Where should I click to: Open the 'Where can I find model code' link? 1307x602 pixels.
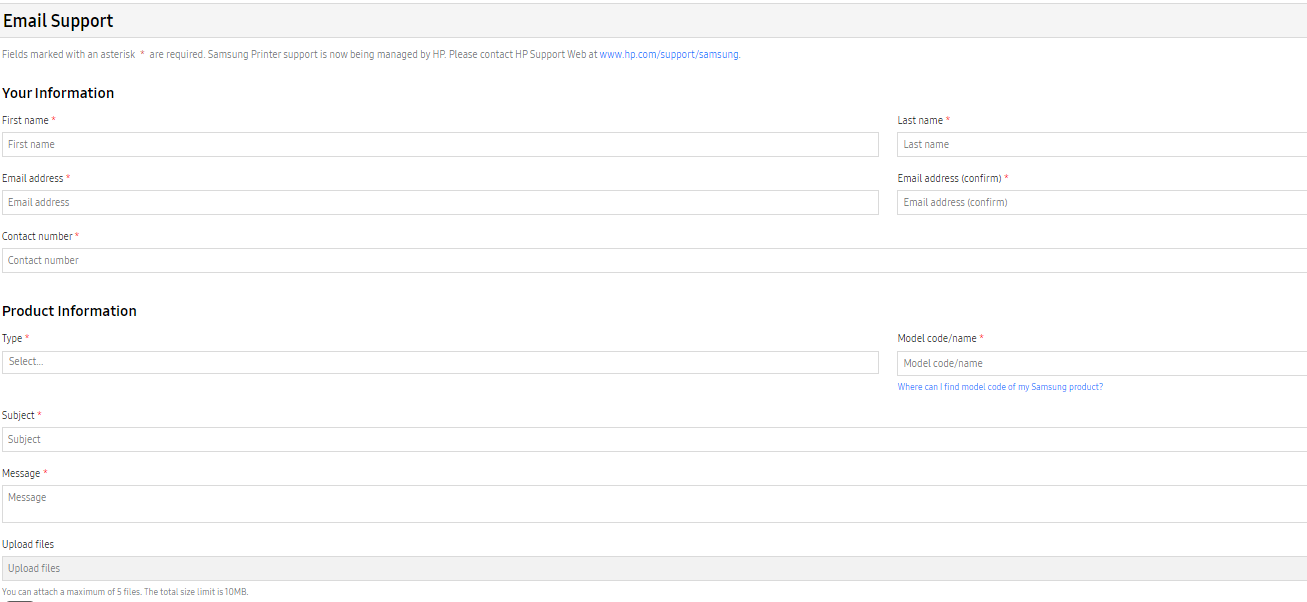[x=1000, y=387]
